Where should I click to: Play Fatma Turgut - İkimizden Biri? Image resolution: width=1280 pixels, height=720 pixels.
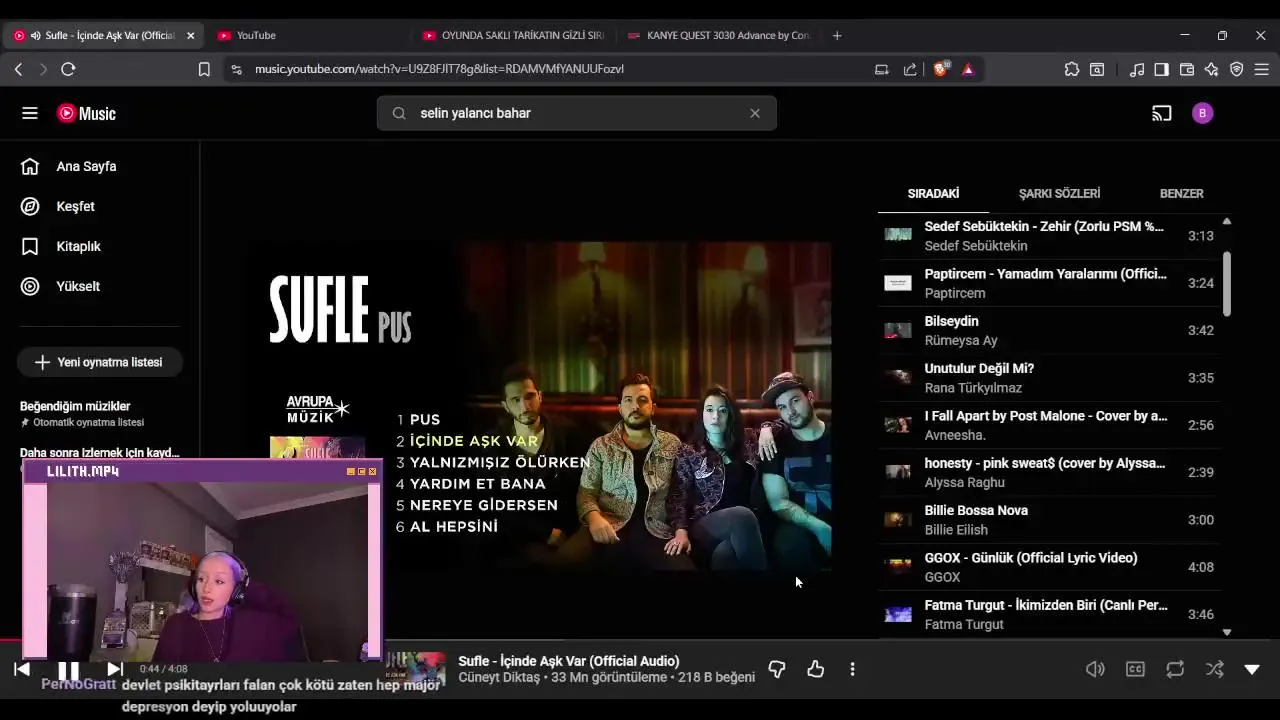[x=1049, y=614]
